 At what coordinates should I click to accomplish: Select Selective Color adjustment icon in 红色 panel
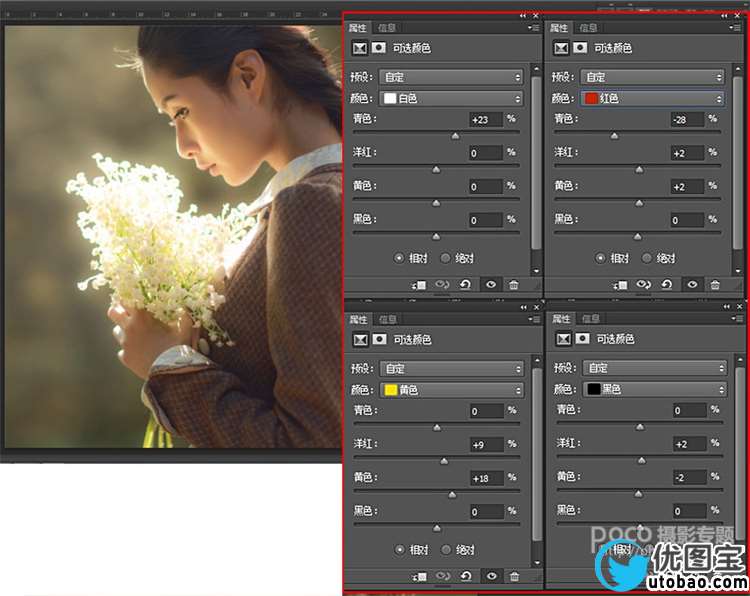561,48
